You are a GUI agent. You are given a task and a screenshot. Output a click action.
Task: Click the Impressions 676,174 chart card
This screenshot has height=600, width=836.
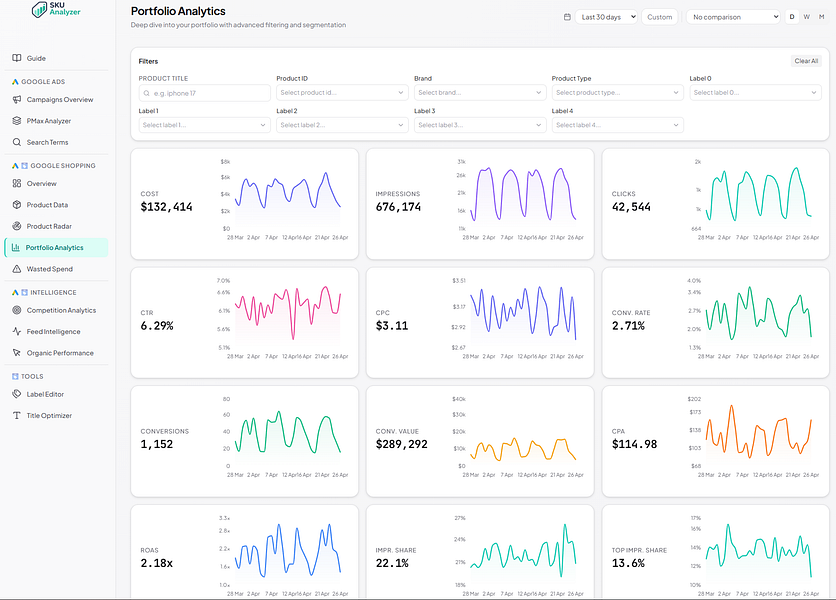[480, 204]
